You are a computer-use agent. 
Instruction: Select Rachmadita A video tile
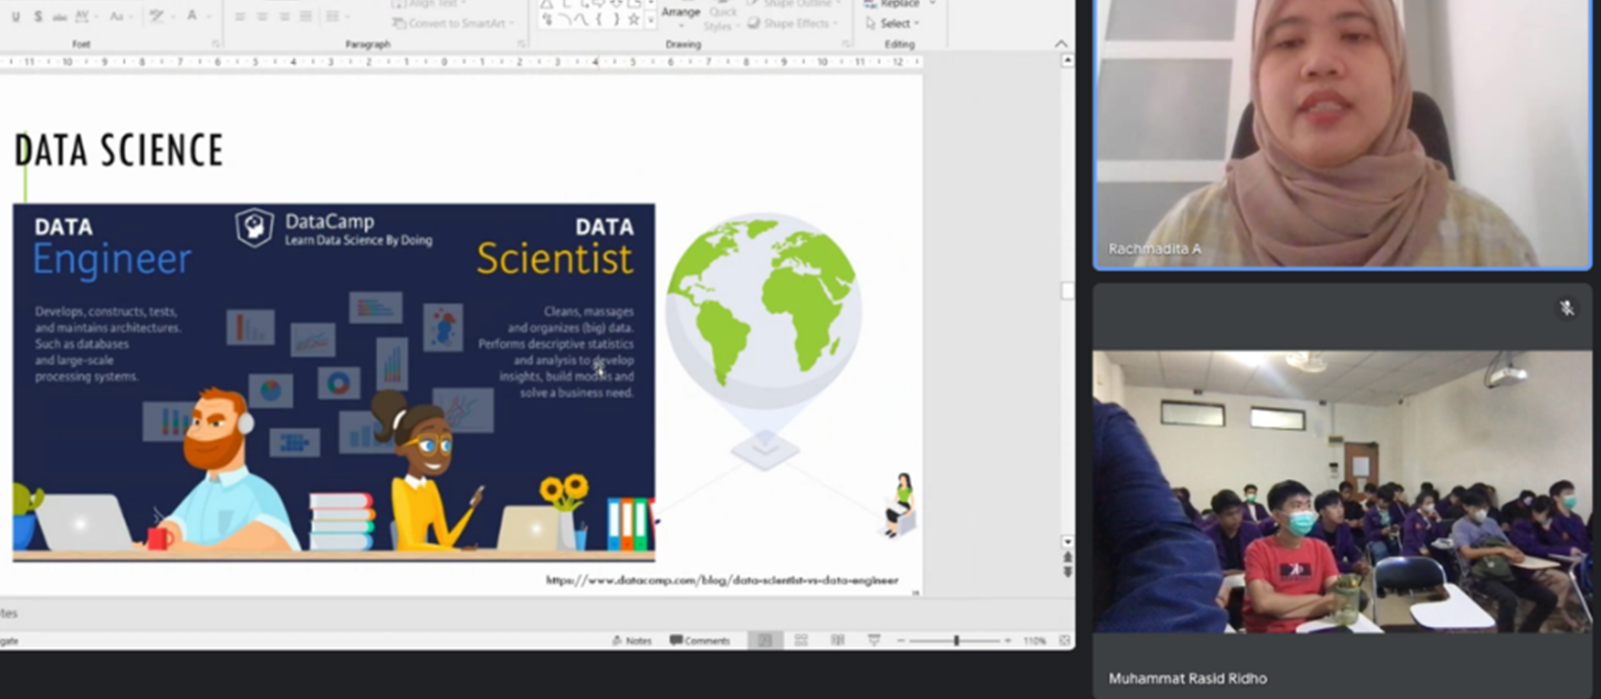tap(1341, 134)
